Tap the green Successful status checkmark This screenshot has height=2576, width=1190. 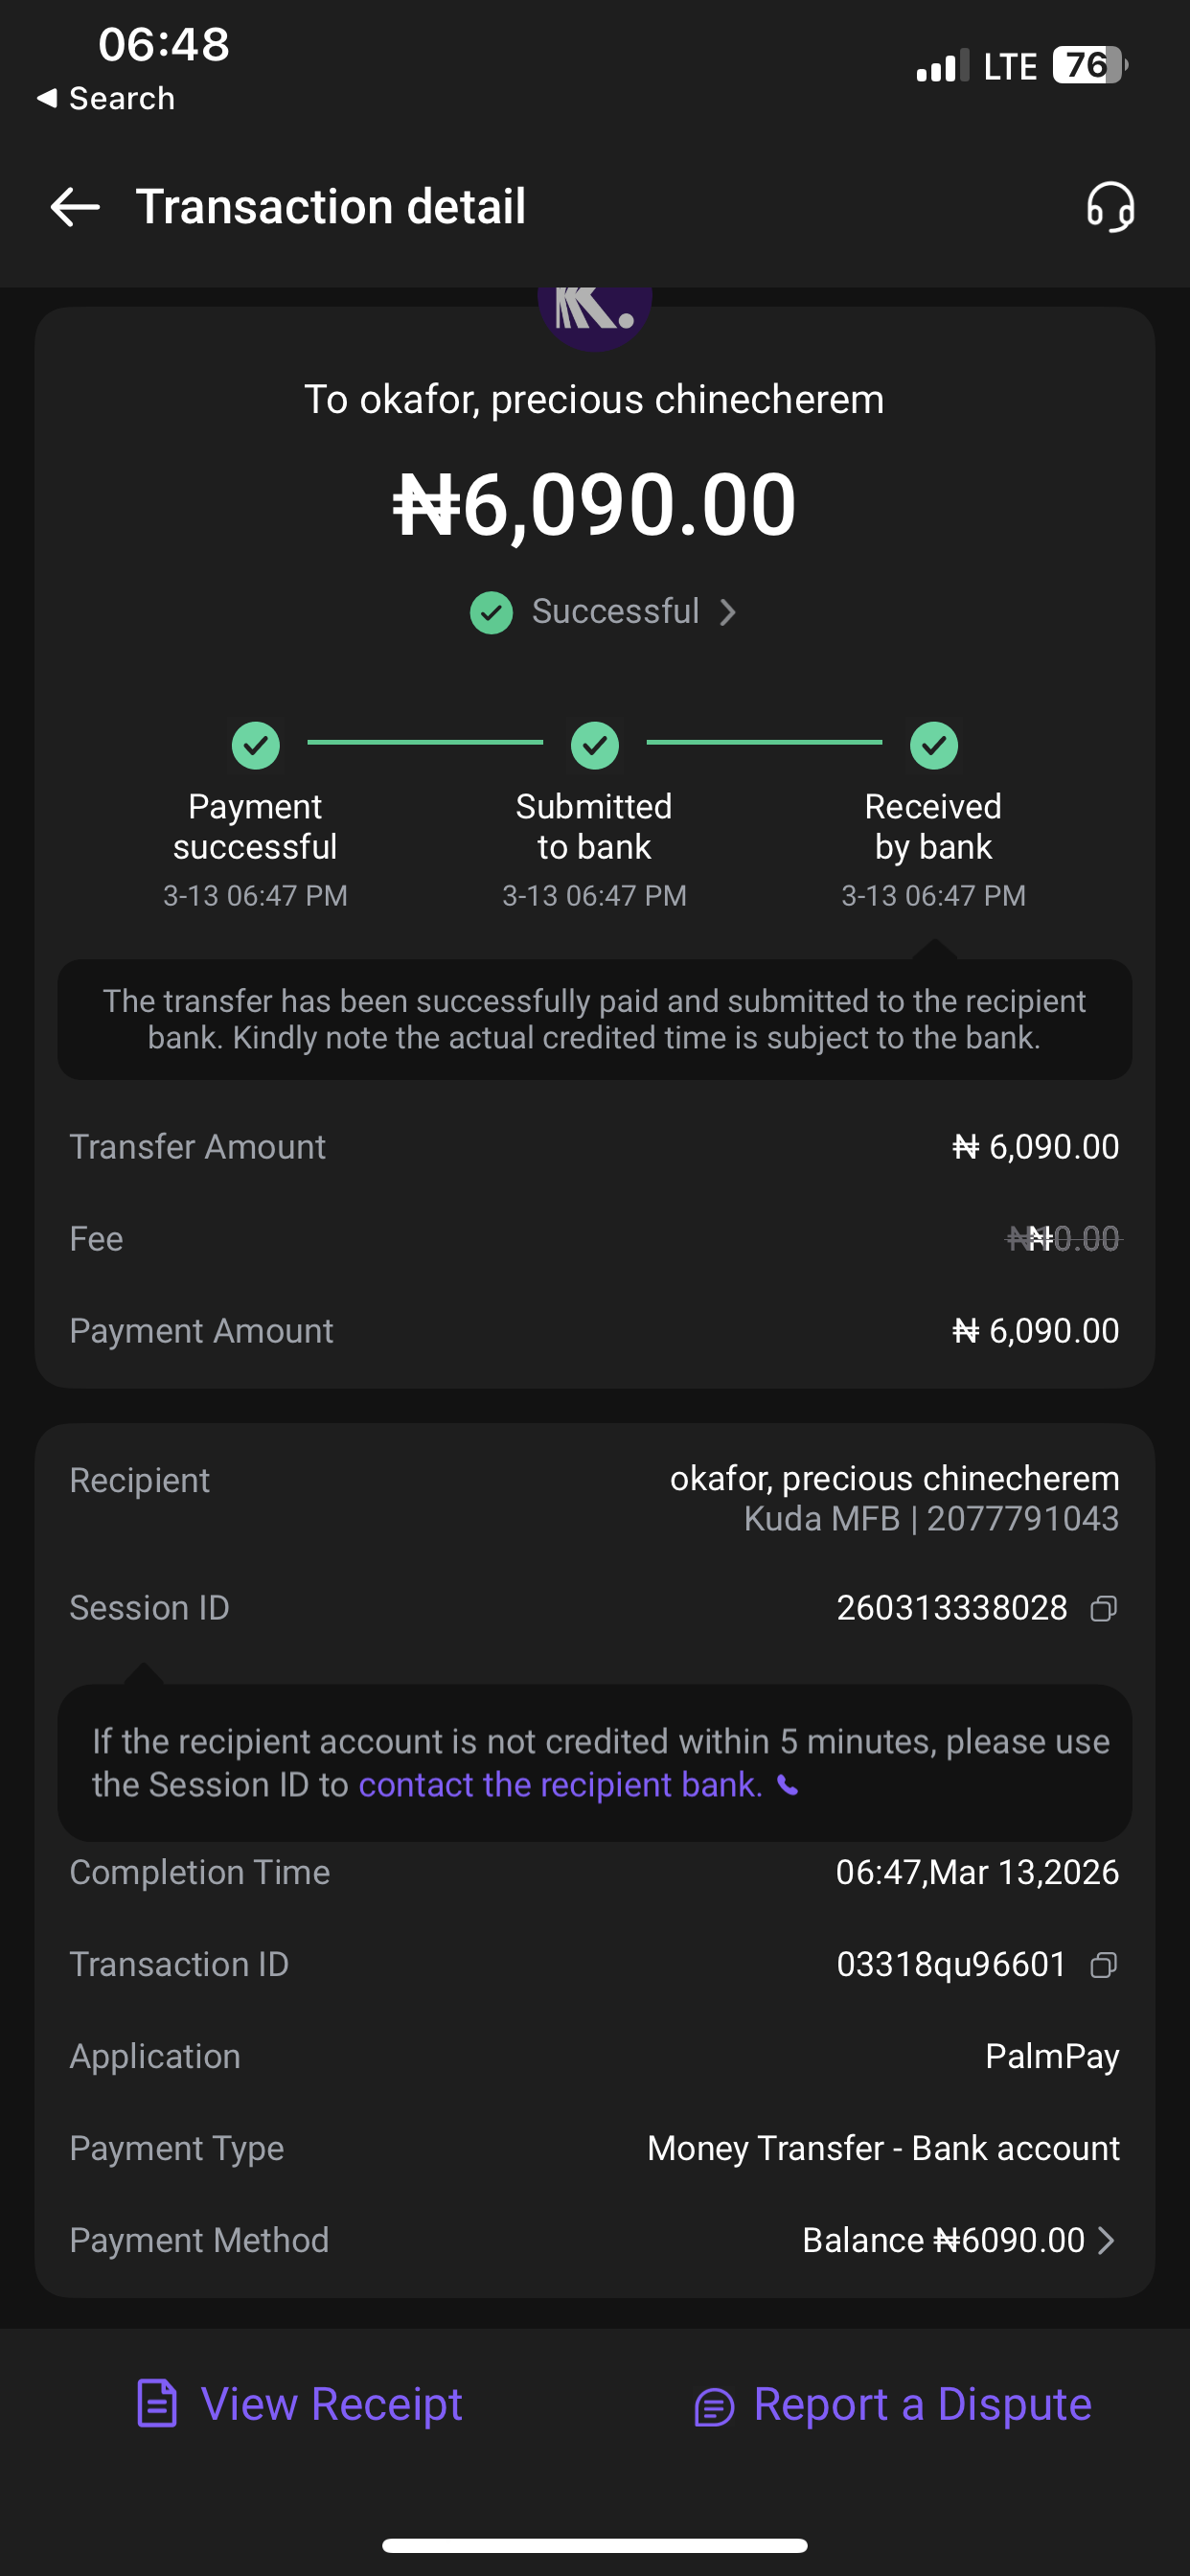click(491, 612)
